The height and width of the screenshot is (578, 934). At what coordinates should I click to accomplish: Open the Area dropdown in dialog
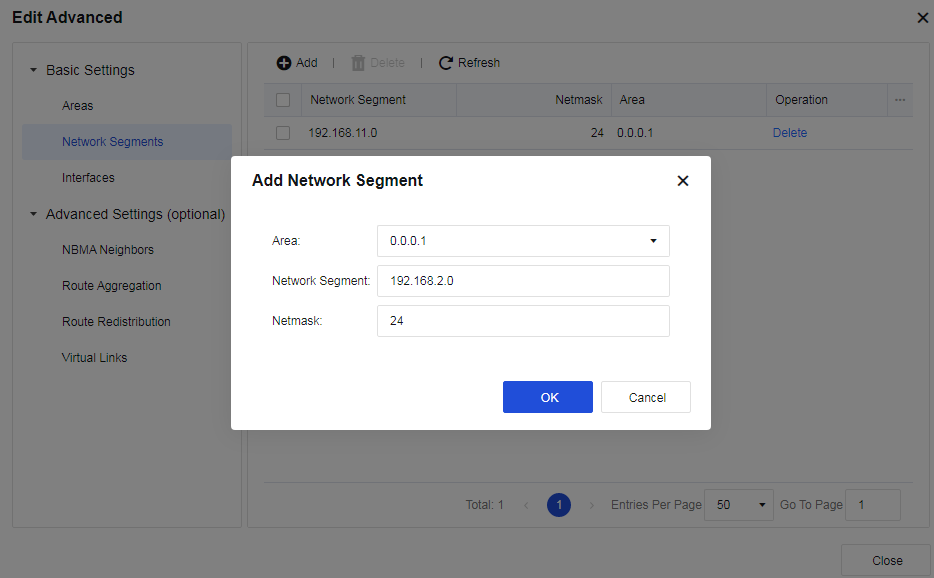[x=523, y=241]
